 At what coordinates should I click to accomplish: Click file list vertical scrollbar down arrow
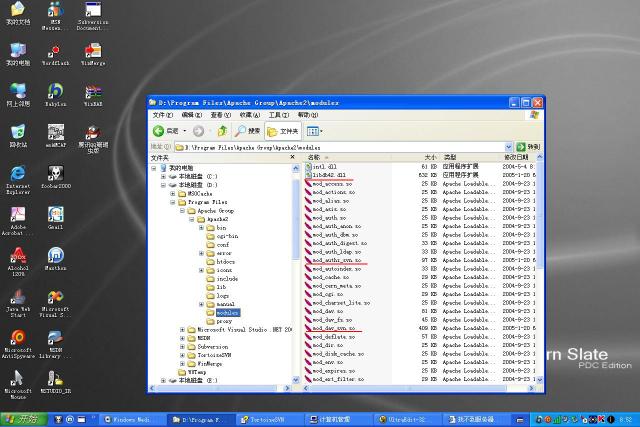(540, 380)
